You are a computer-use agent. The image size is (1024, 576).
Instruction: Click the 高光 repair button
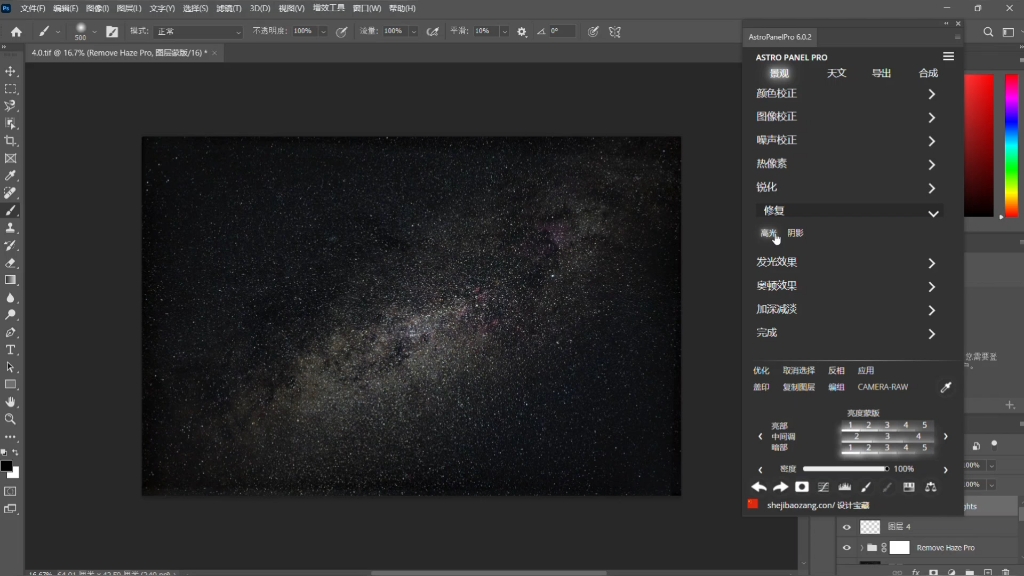[769, 233]
